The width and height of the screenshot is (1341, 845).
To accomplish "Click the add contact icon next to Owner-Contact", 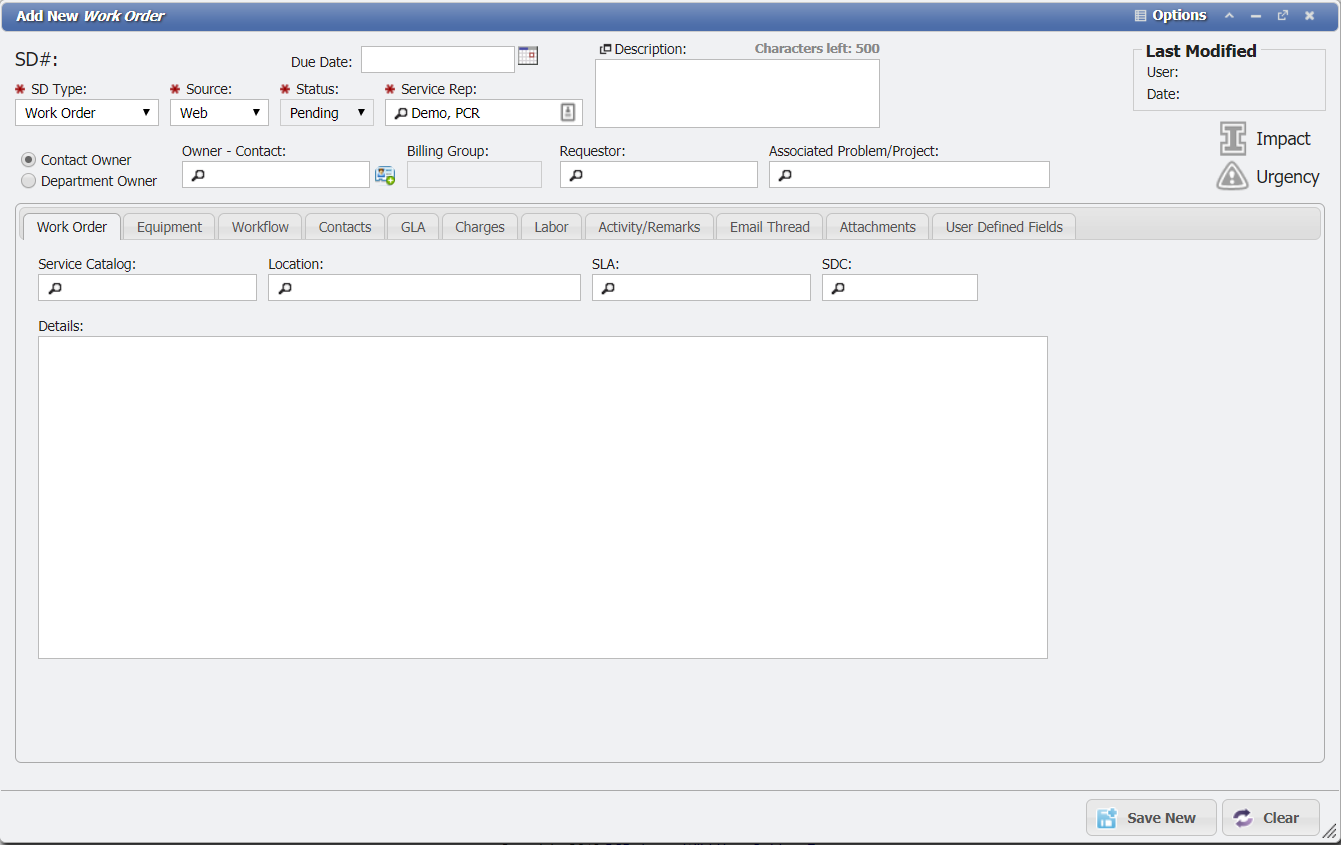I will 385,174.
